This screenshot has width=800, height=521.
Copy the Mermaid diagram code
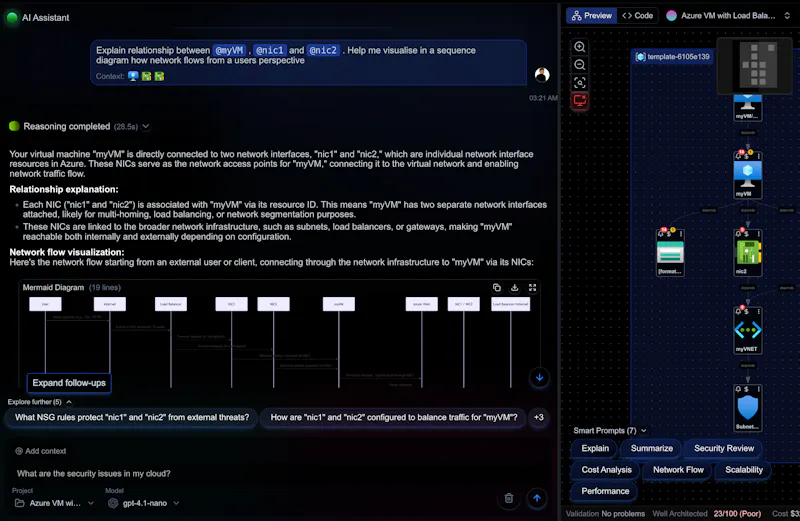497,288
